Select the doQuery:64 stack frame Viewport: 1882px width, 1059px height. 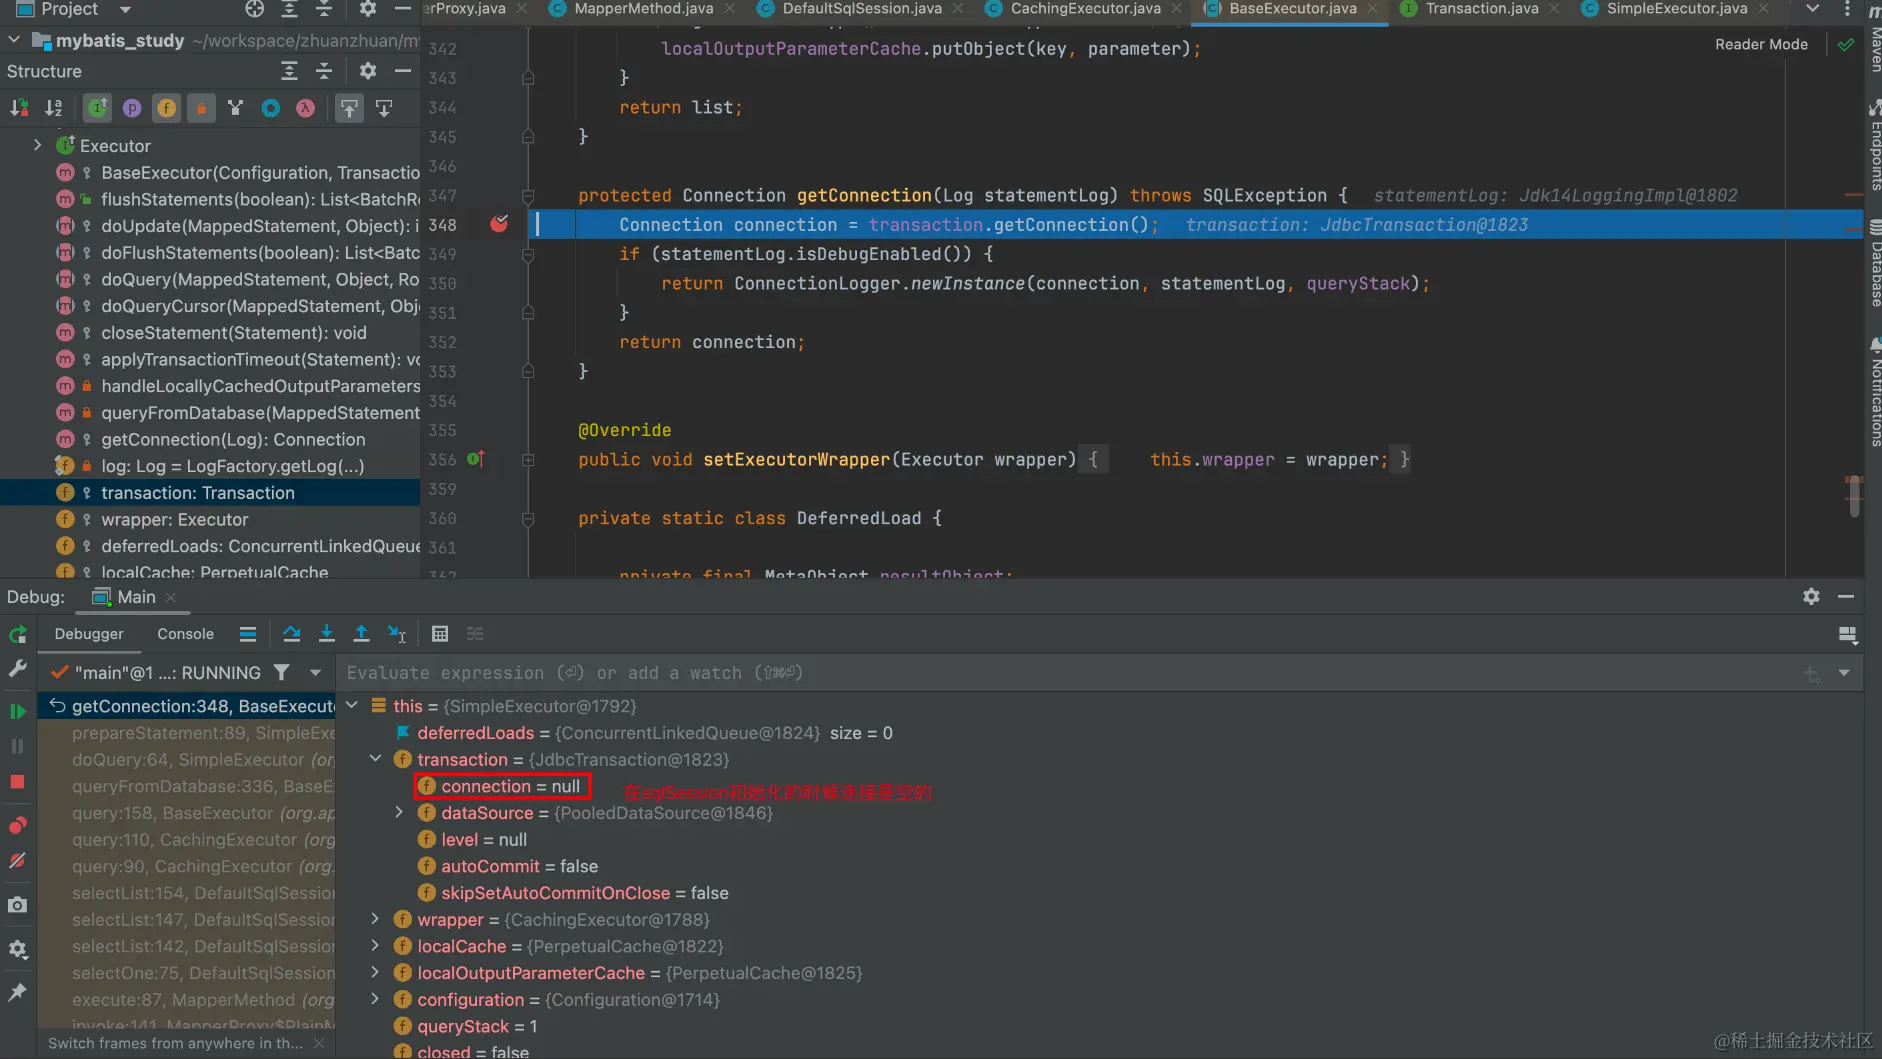click(x=187, y=760)
